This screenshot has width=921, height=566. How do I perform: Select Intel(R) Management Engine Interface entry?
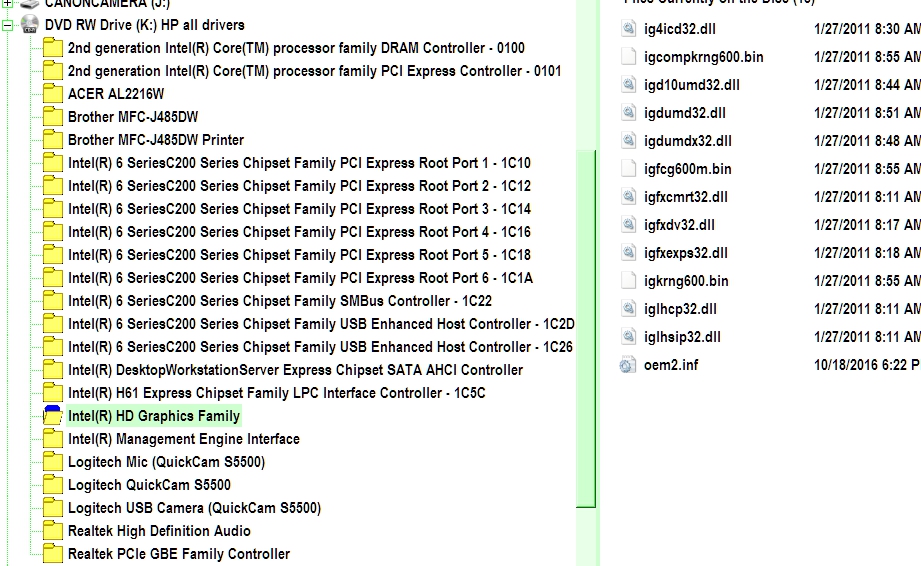(x=184, y=439)
